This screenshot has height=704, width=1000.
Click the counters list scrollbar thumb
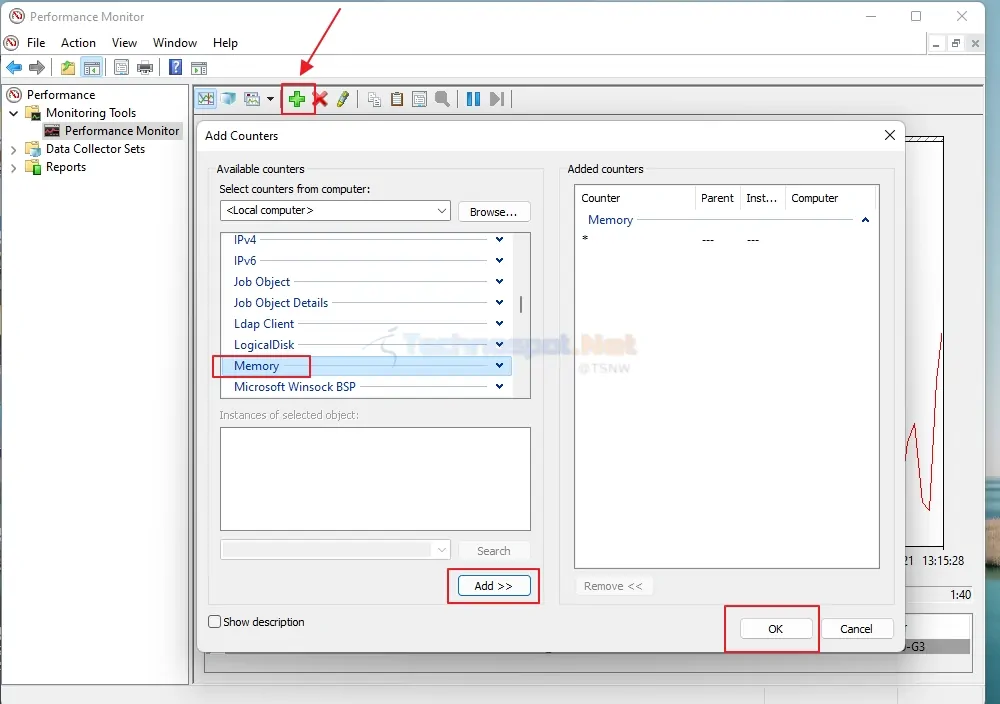click(521, 304)
